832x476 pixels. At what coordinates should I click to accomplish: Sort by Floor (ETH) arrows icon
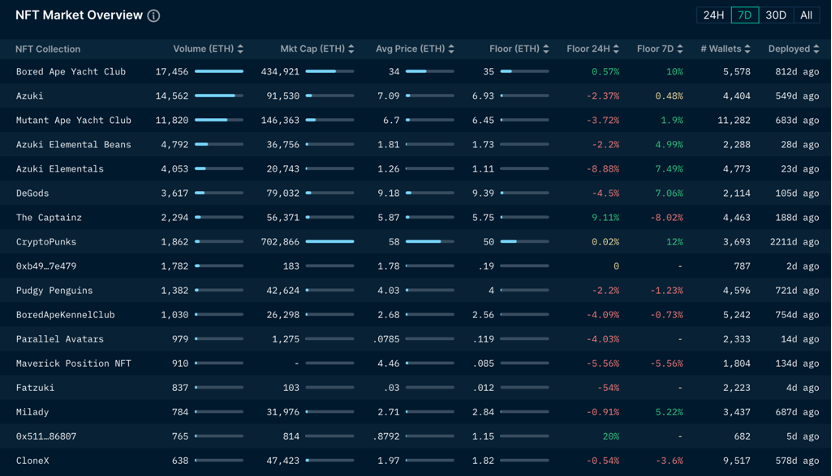coord(546,49)
